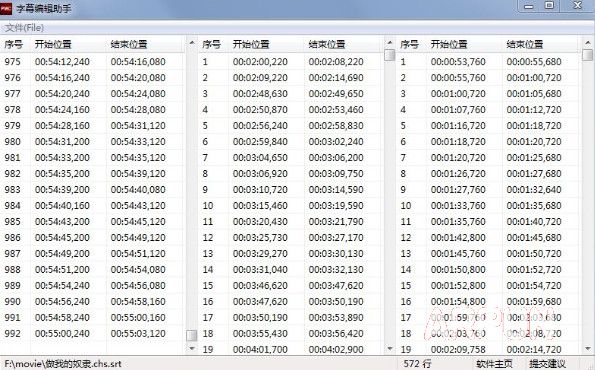Select row 987 in left list
This screenshot has width=595, height=370.
93,253
